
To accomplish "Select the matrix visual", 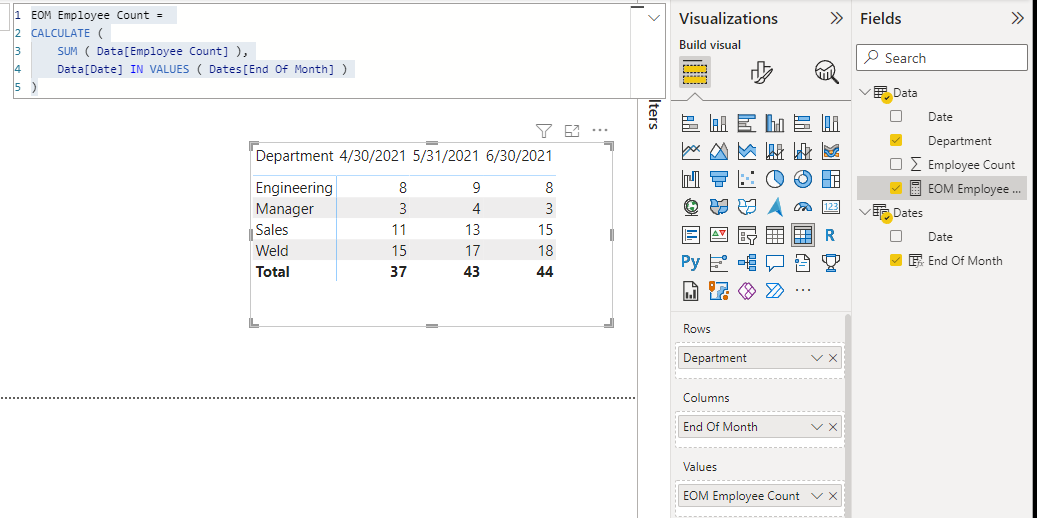I will click(x=802, y=235).
